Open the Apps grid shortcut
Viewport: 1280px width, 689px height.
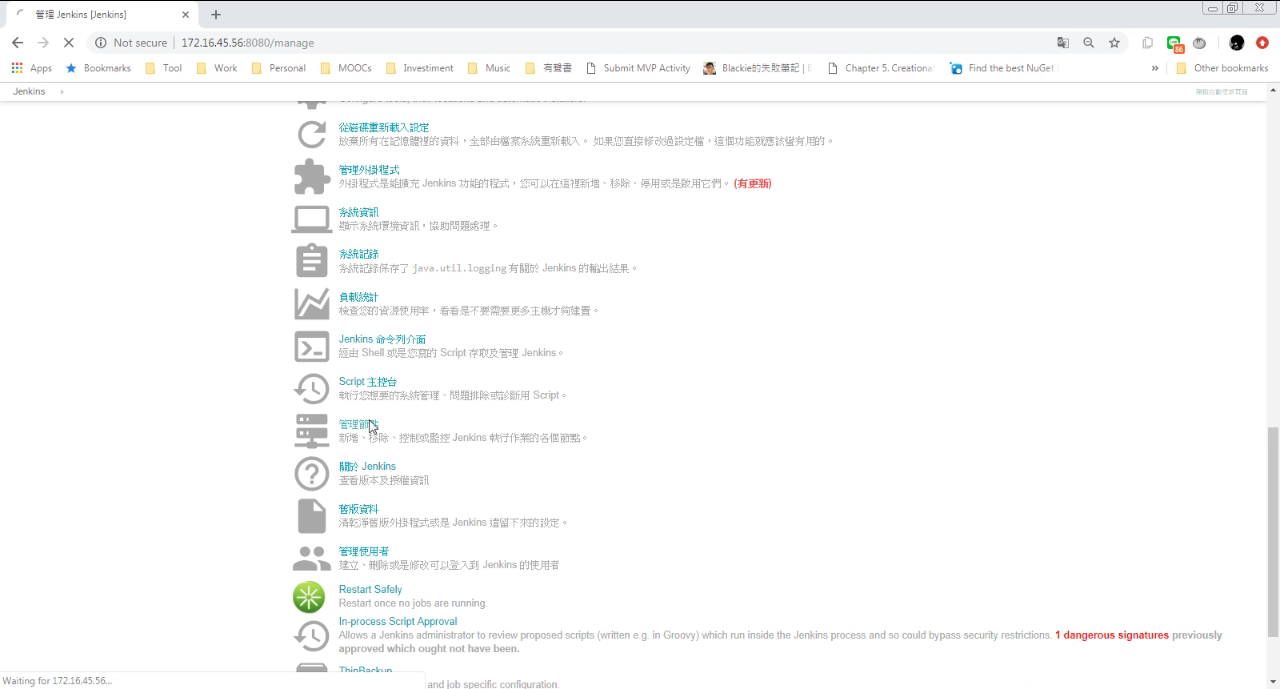pyautogui.click(x=31, y=68)
